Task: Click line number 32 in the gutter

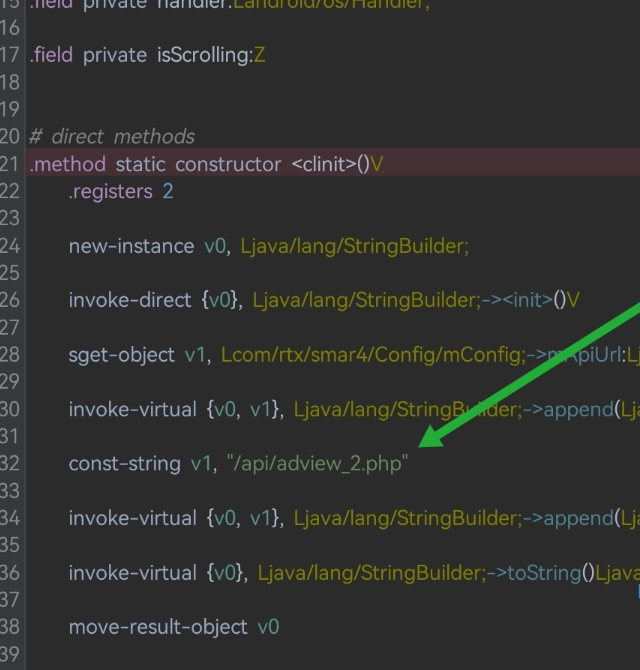Action: (x=10, y=464)
